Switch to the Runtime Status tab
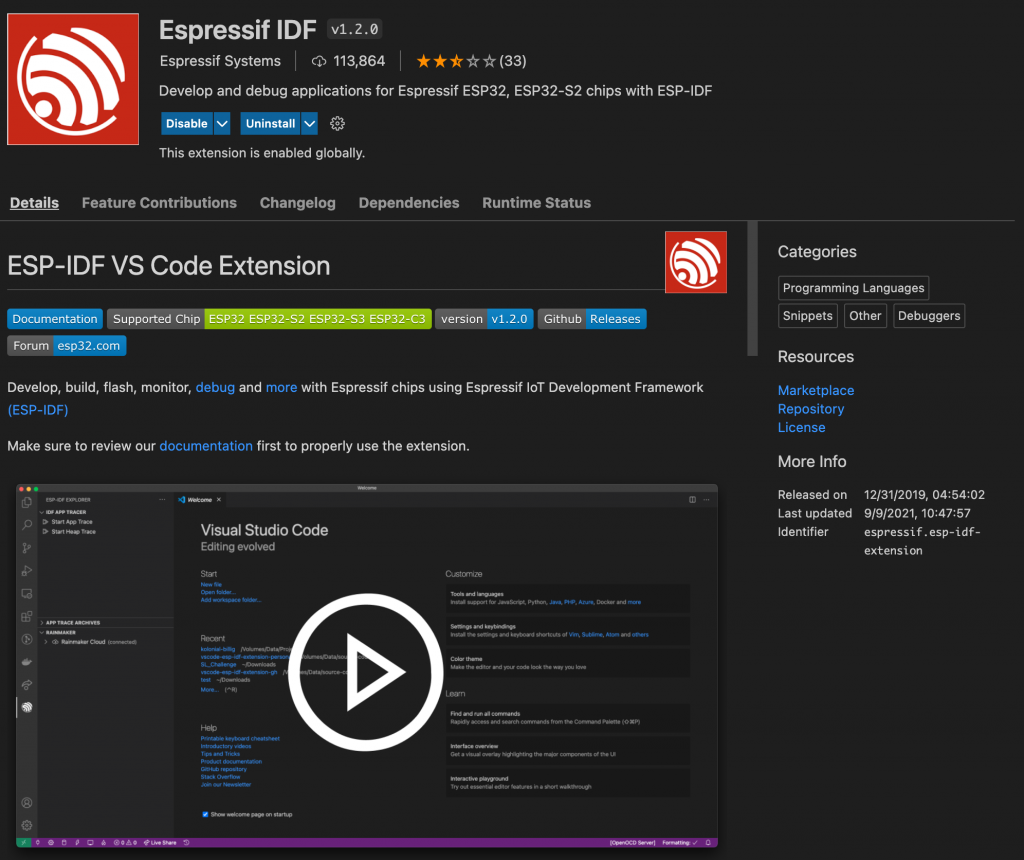Image resolution: width=1024 pixels, height=860 pixels. tap(536, 203)
